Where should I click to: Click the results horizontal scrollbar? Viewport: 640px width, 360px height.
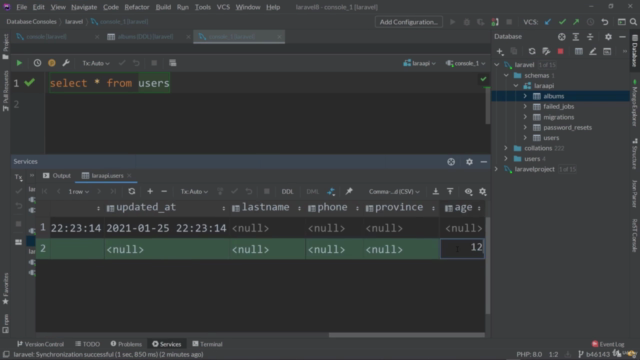point(407,335)
